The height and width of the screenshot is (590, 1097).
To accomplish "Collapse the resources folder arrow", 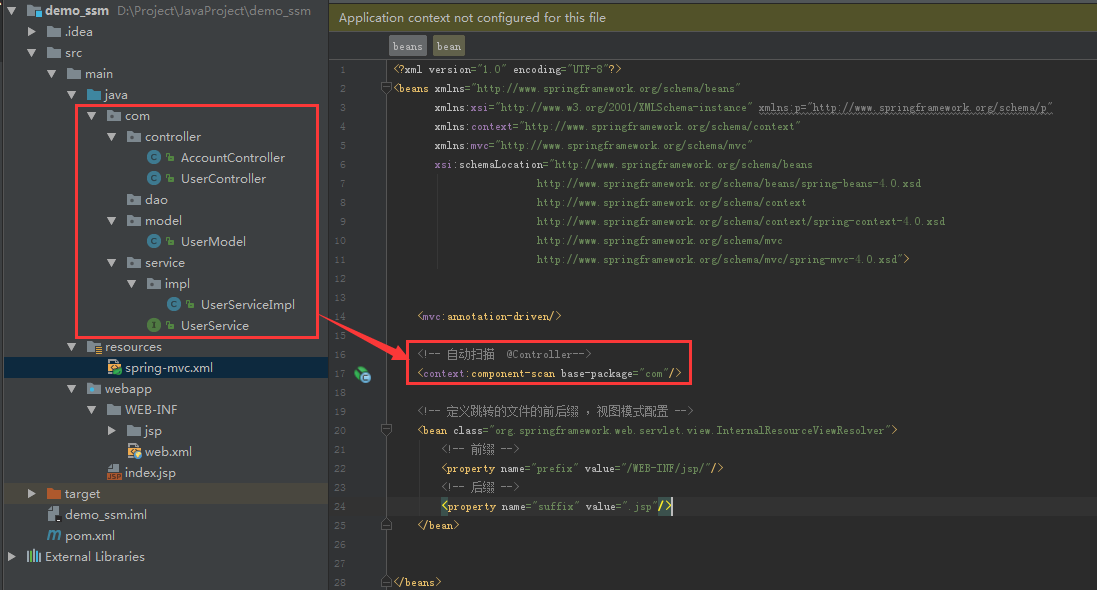I will point(71,346).
